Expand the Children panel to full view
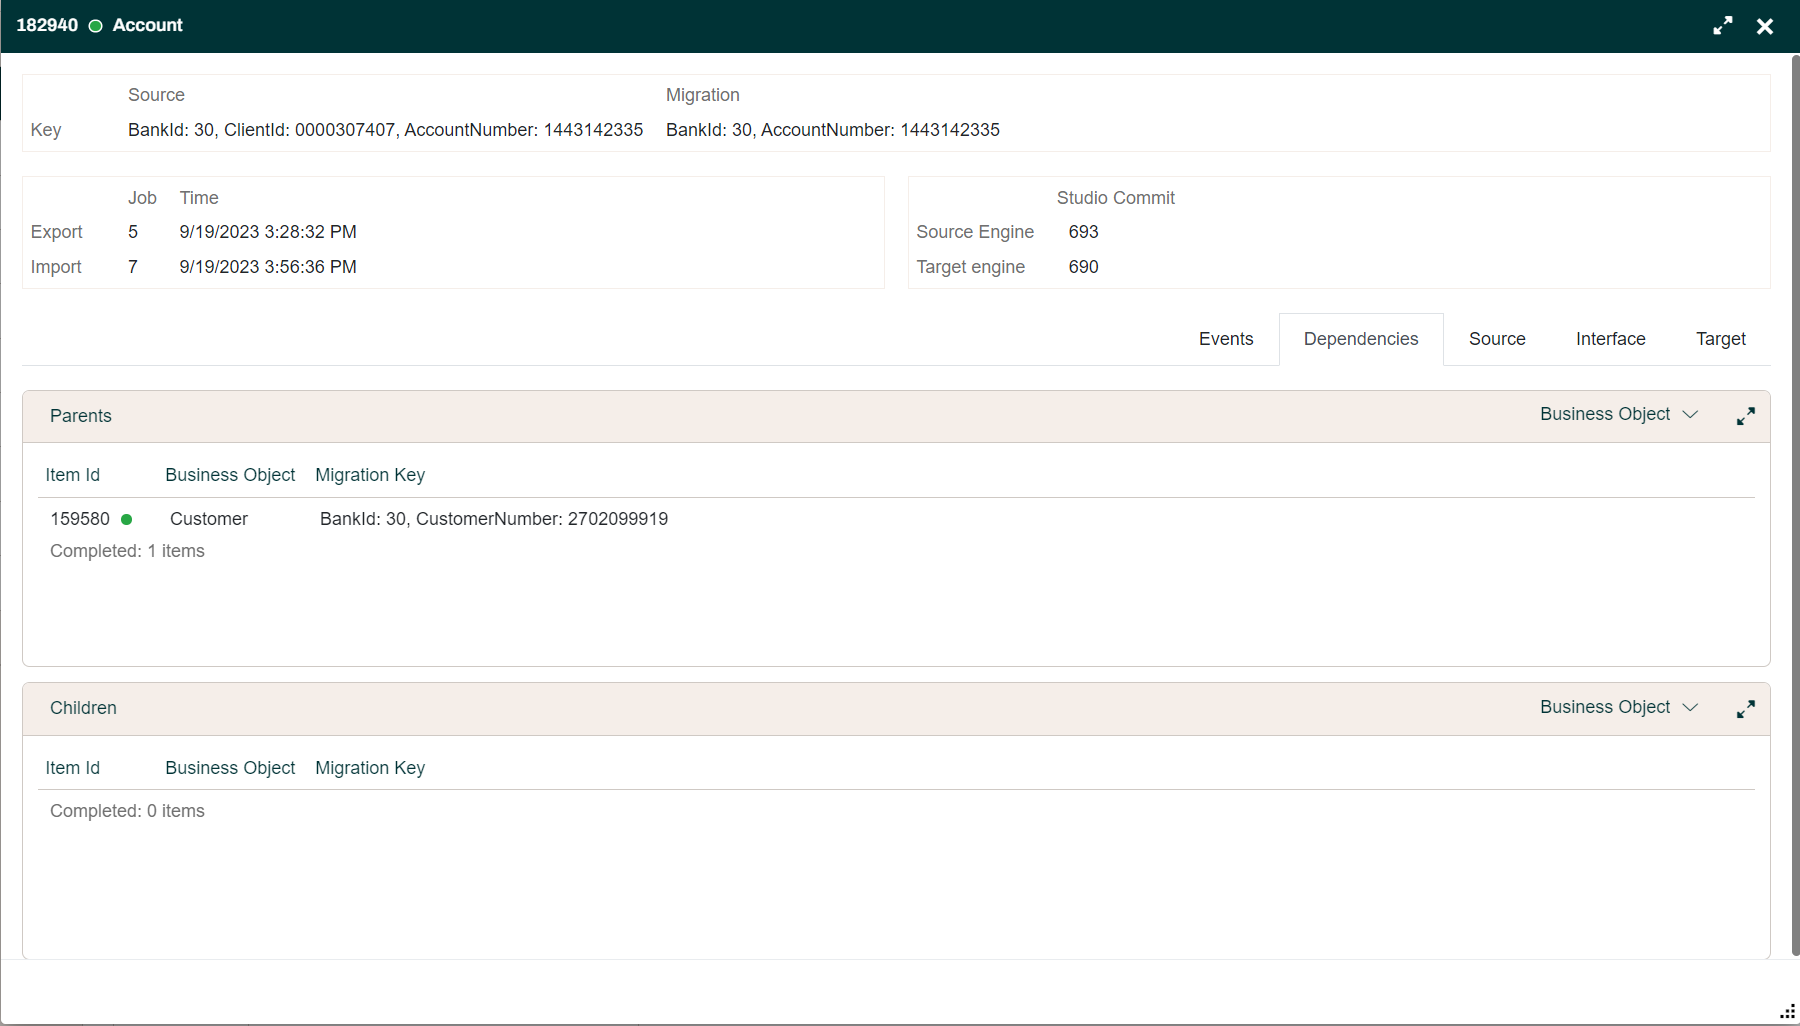The height and width of the screenshot is (1026, 1800). click(x=1746, y=708)
